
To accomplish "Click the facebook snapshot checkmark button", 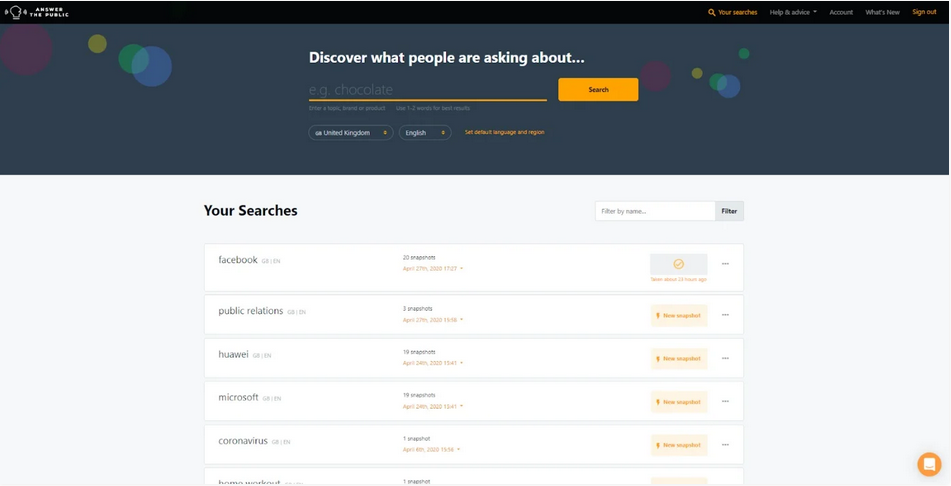I will (x=679, y=264).
